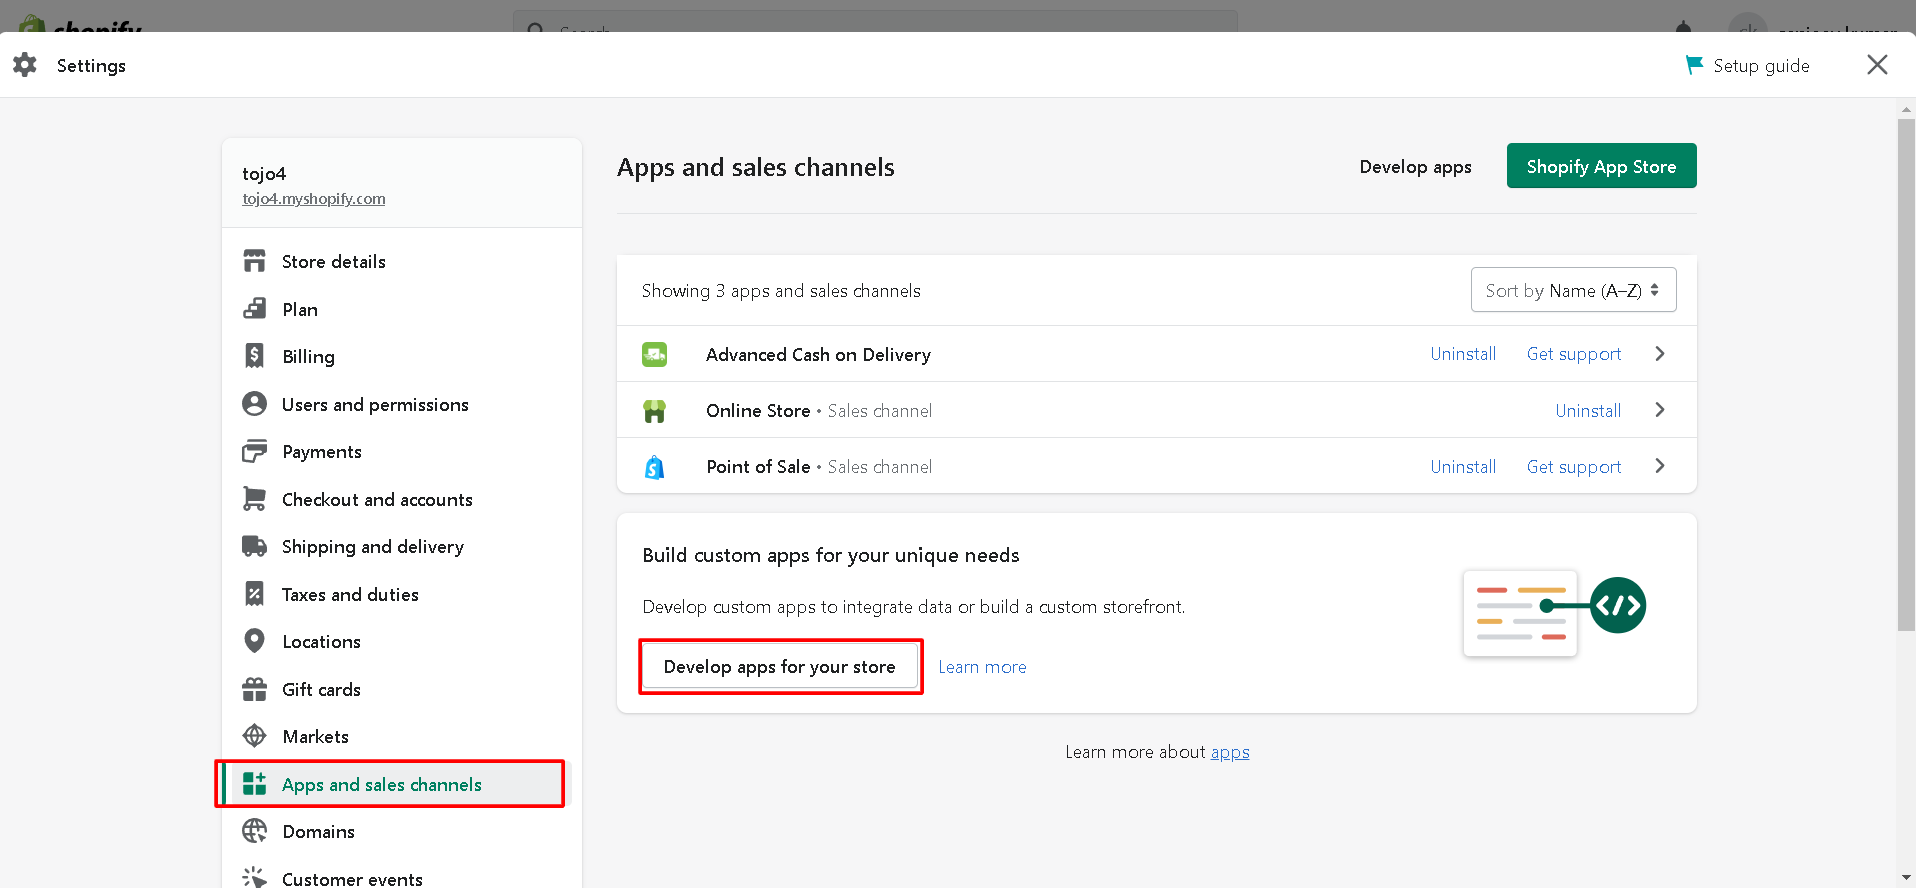This screenshot has width=1916, height=888.
Task: Get support for Advanced Cash on Delivery
Action: [x=1574, y=354]
